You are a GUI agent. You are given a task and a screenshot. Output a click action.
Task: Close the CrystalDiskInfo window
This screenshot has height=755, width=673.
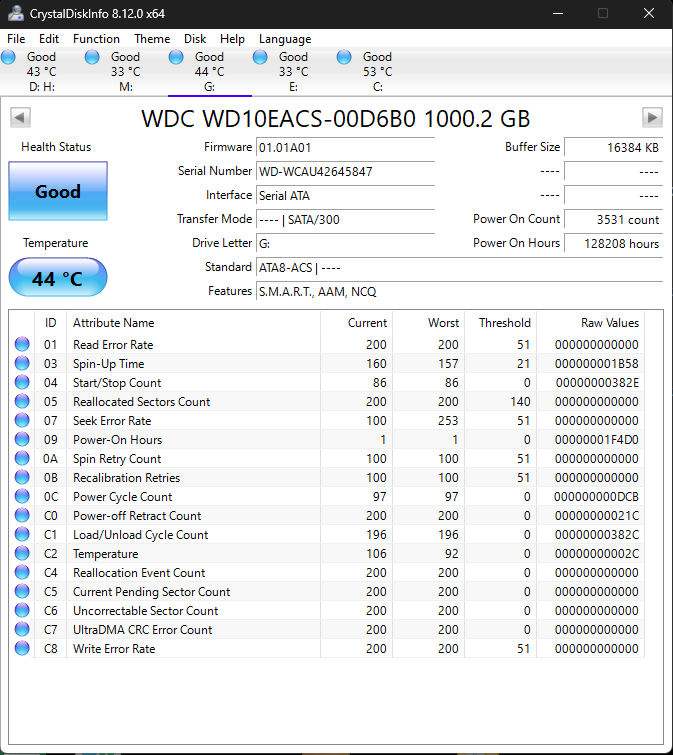(x=649, y=13)
